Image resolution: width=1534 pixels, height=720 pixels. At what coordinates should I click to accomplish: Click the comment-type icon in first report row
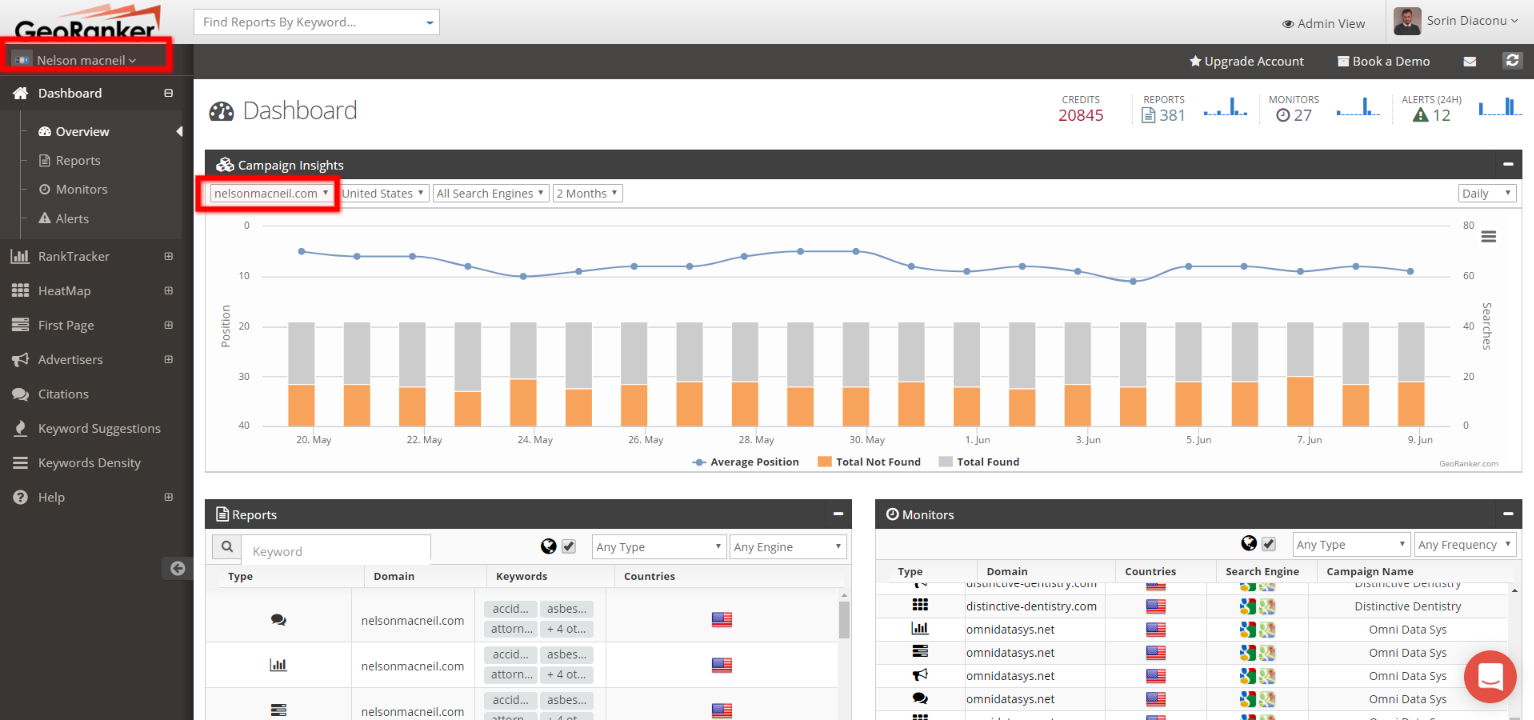coord(278,620)
